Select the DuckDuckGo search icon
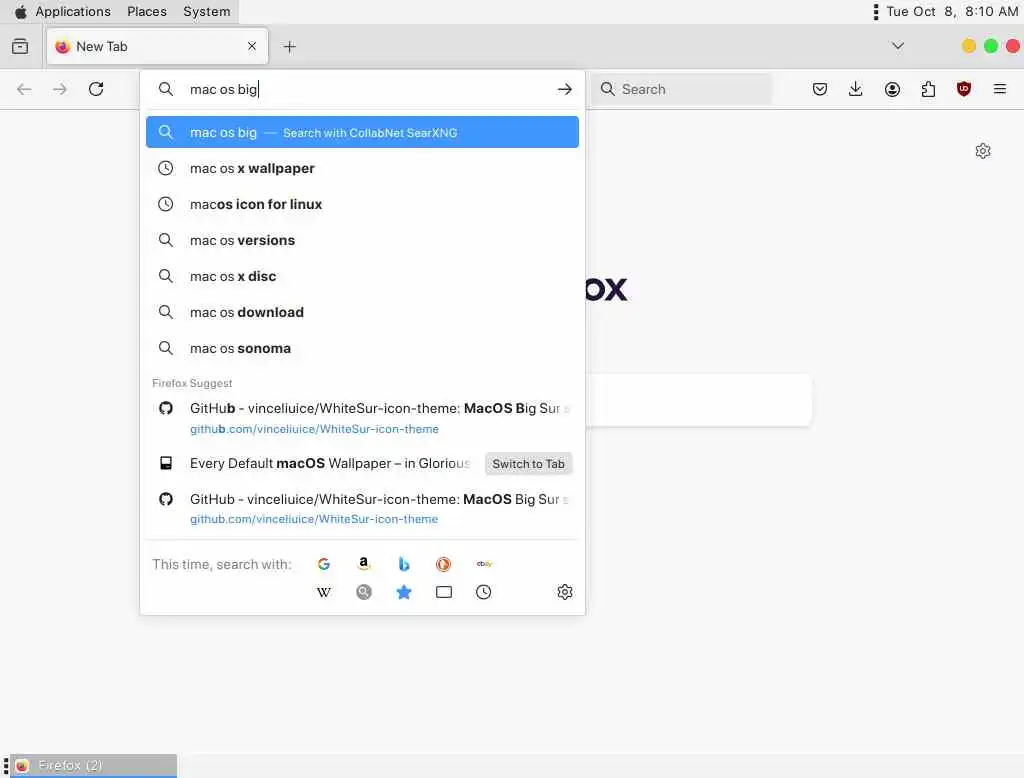This screenshot has height=778, width=1024. point(443,564)
